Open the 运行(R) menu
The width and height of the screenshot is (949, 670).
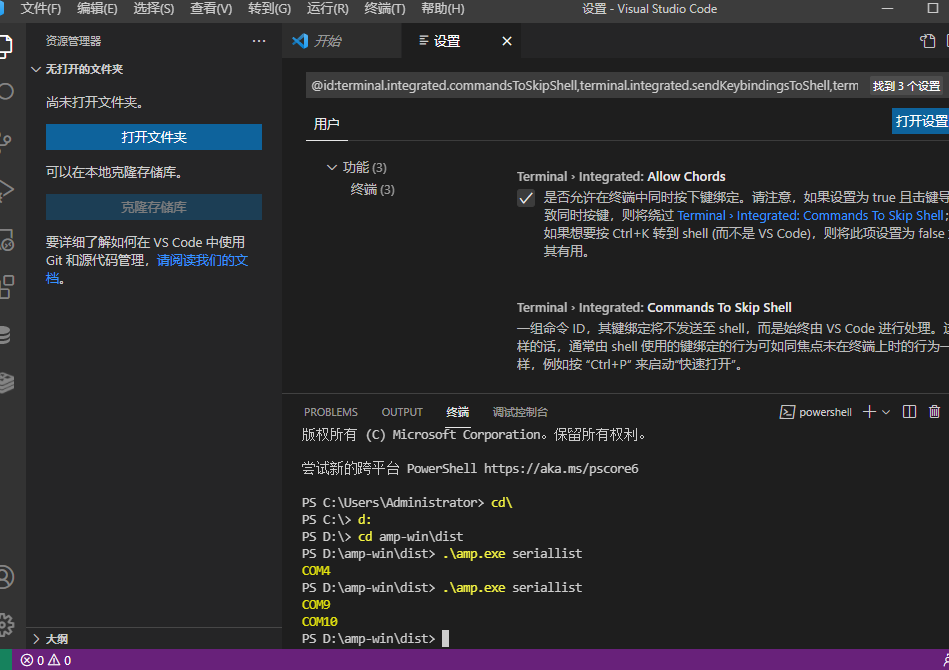click(327, 8)
